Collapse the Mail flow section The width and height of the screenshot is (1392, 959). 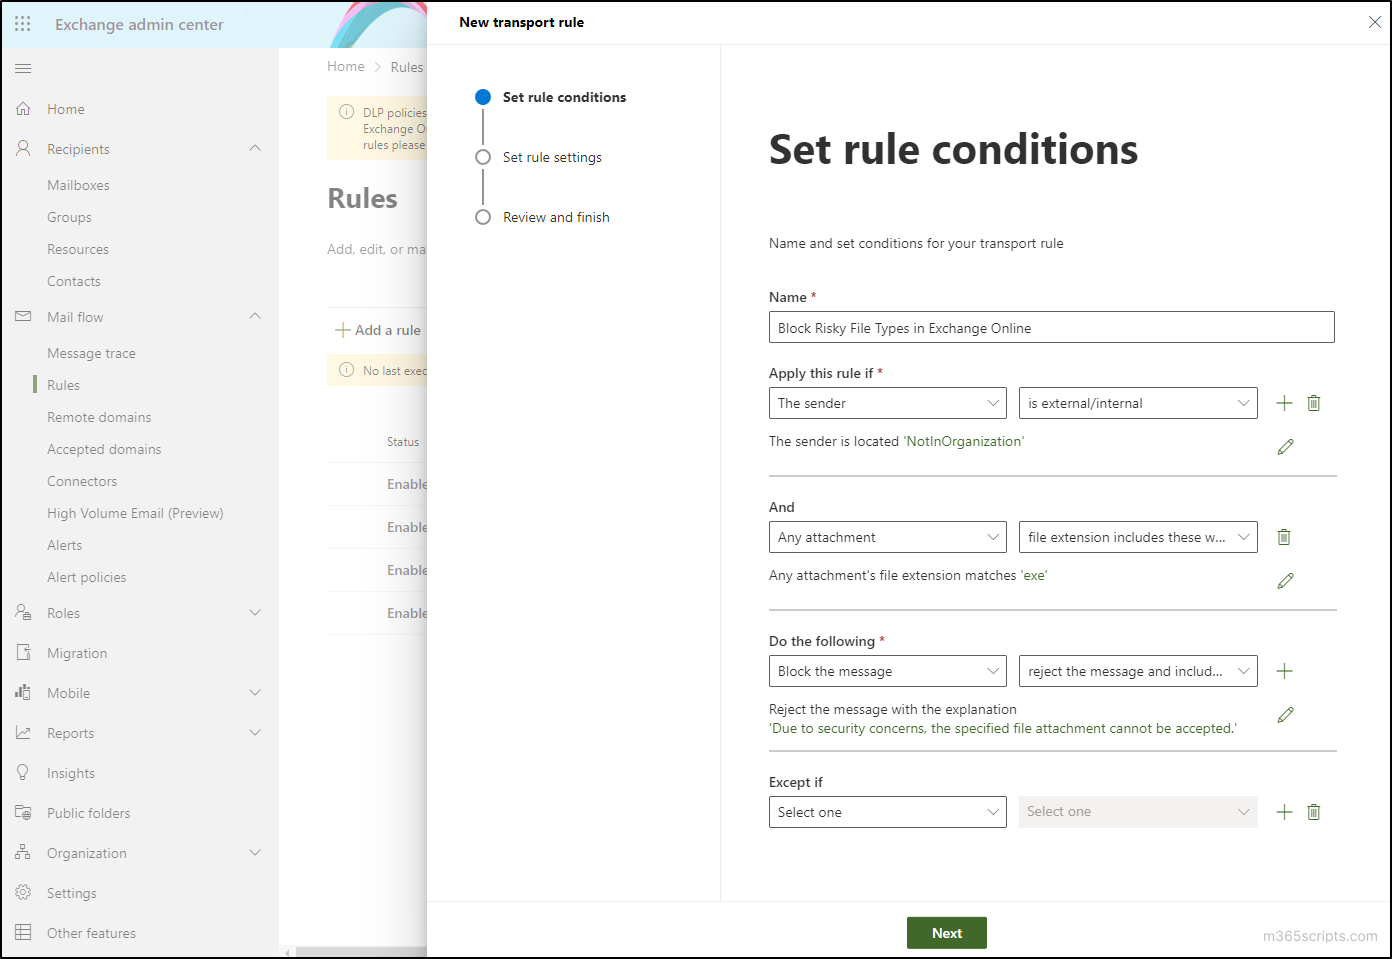click(x=256, y=316)
